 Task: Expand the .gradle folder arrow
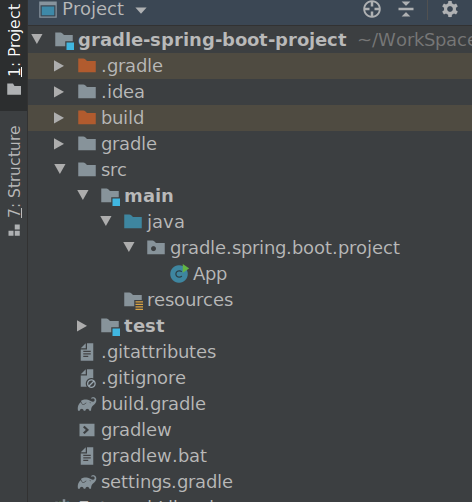tap(59, 66)
